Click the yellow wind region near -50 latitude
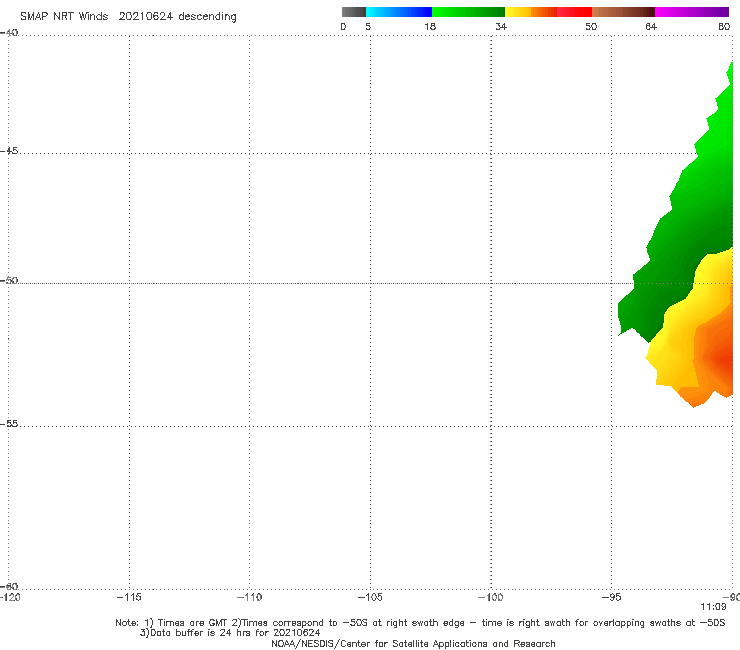The width and height of the screenshot is (740, 650). (x=708, y=279)
